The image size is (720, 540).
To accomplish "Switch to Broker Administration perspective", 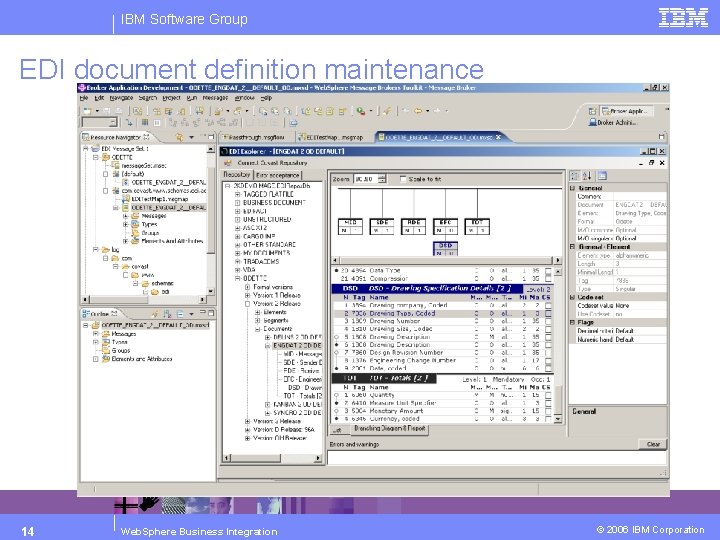I will (613, 123).
